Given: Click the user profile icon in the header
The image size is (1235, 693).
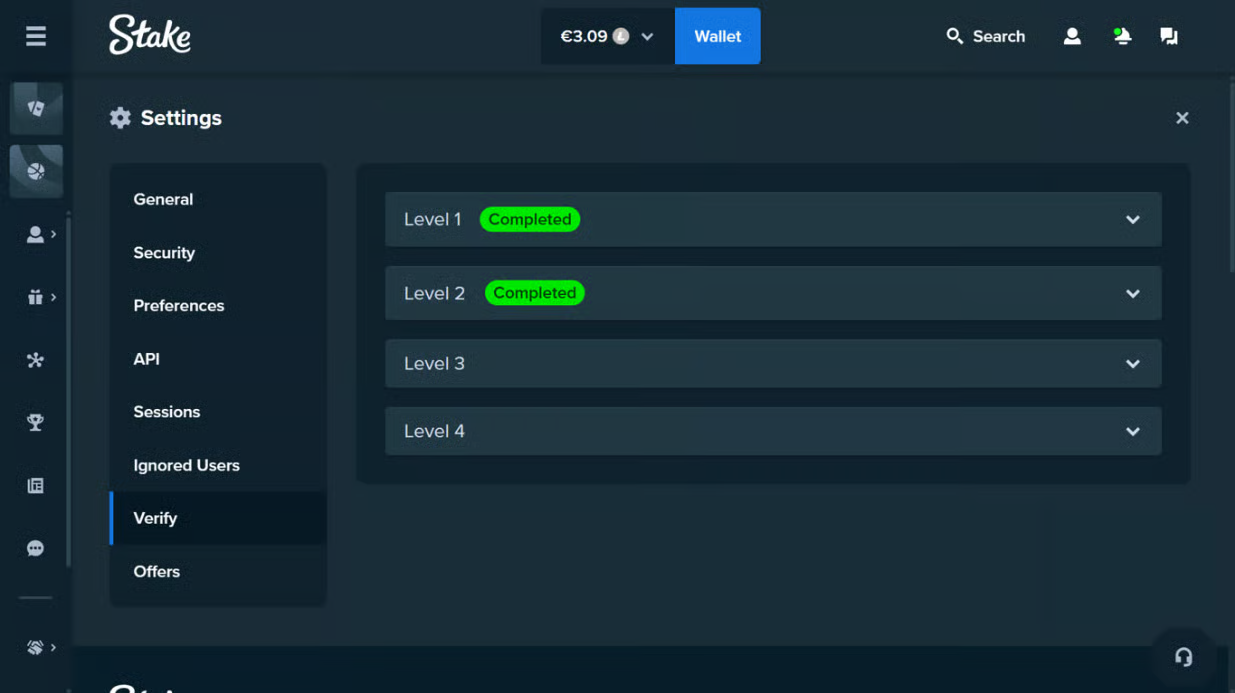Looking at the screenshot, I should coord(1072,36).
